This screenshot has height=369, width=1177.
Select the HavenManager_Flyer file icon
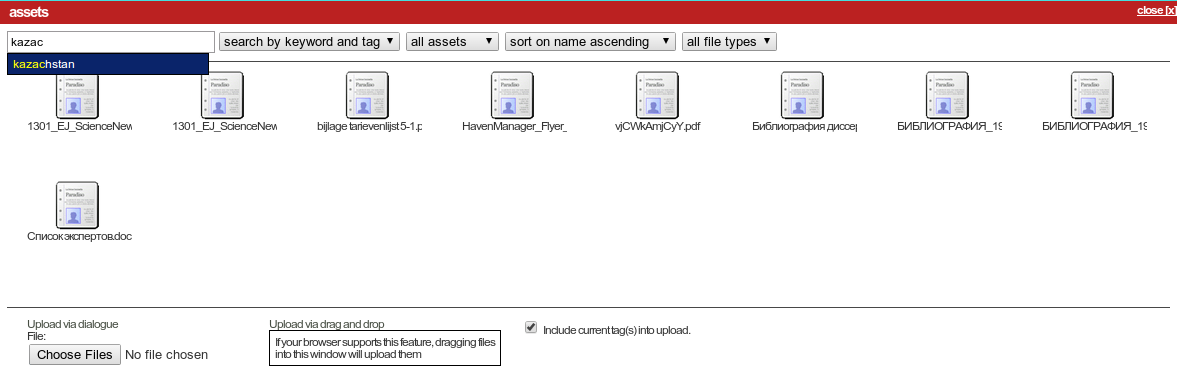click(513, 94)
